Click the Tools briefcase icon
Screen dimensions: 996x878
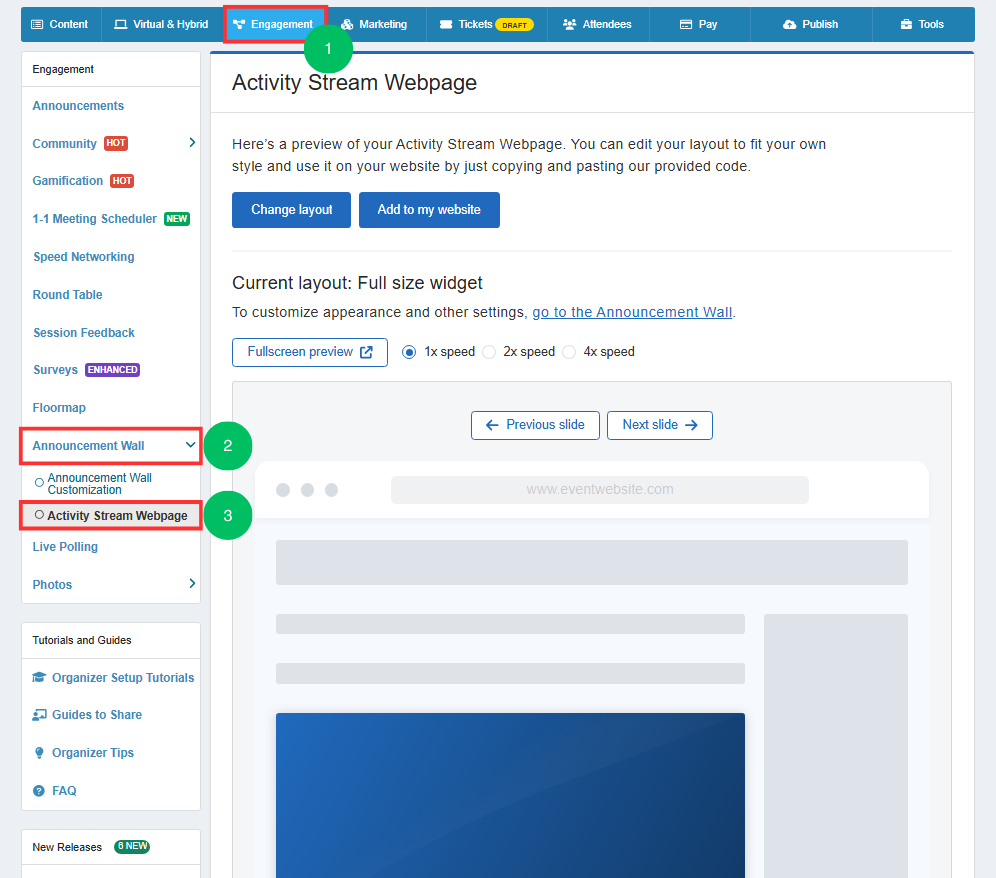click(x=906, y=24)
